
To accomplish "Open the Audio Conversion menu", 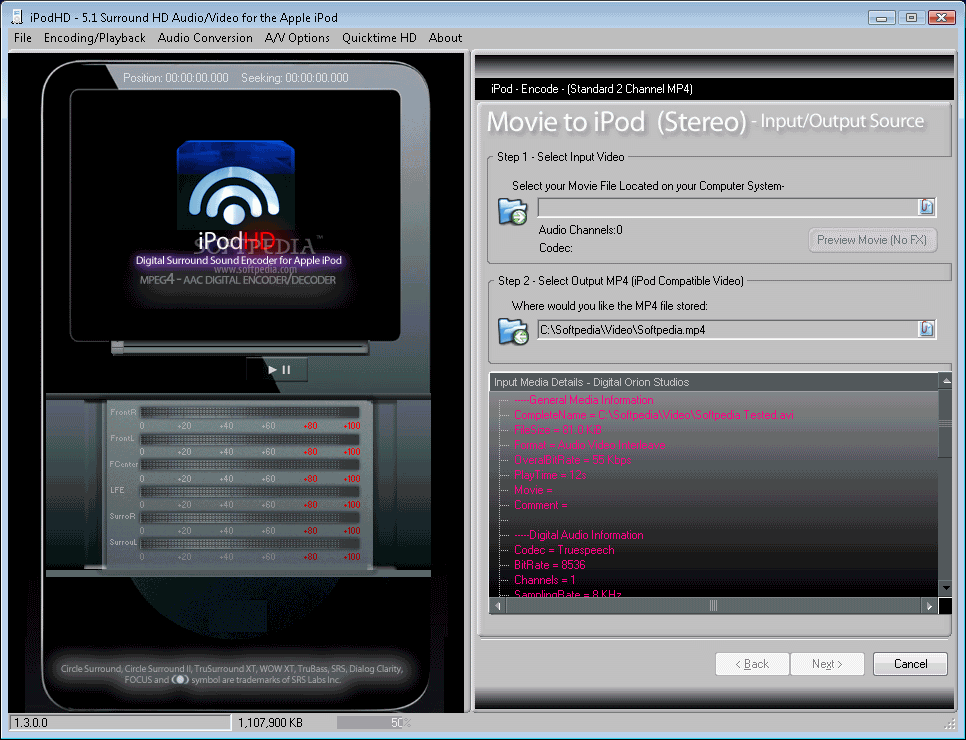I will point(205,38).
